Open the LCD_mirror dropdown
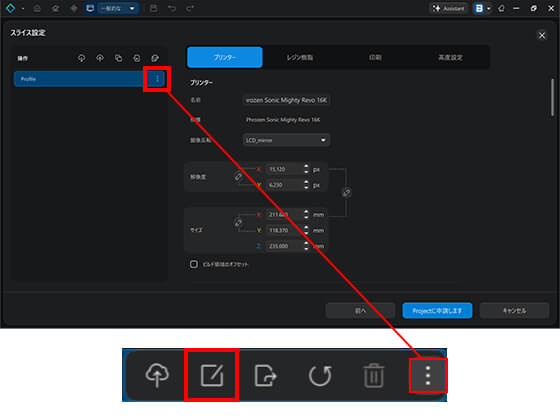 (x=286, y=140)
